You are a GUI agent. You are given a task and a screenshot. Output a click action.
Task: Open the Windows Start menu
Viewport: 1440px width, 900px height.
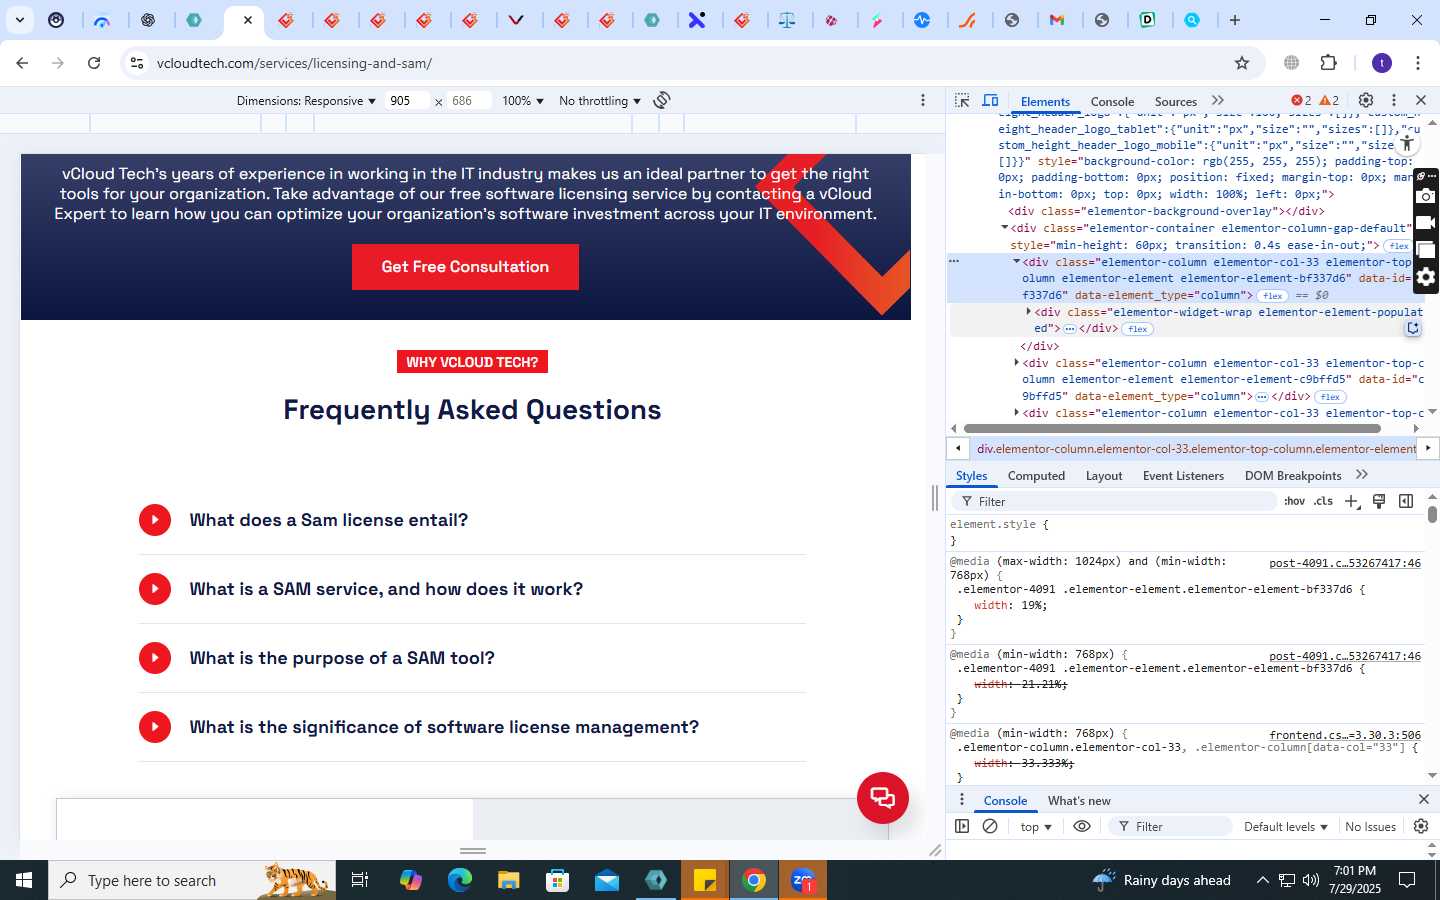pos(24,880)
